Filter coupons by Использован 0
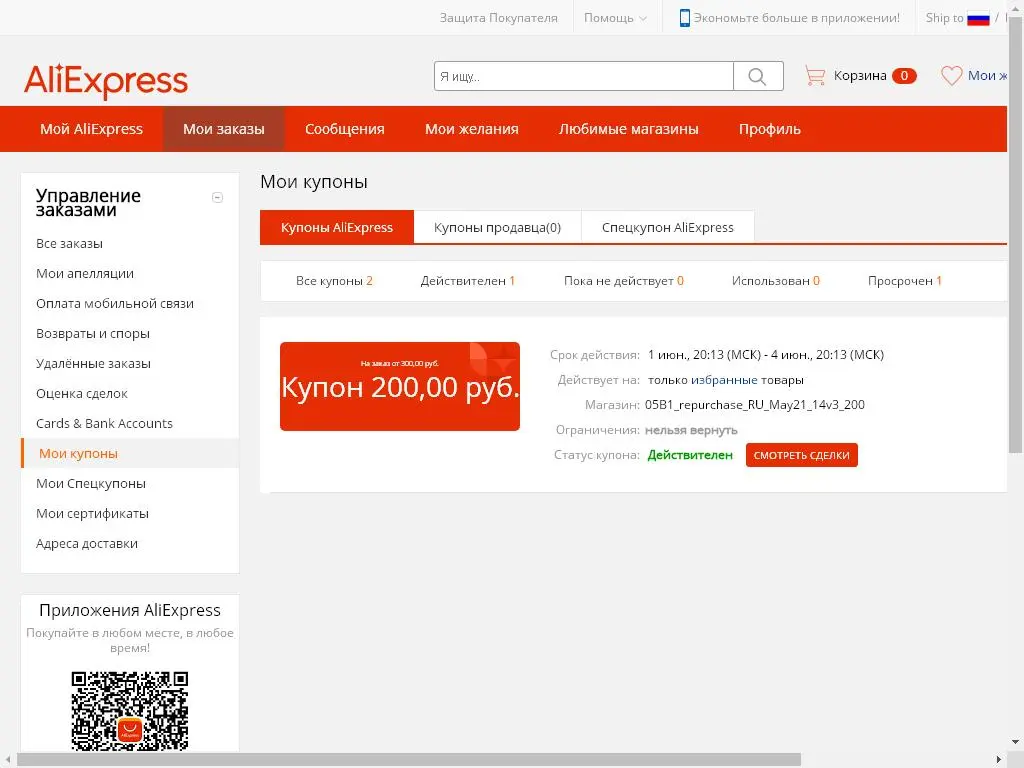This screenshot has width=1024, height=768. tap(776, 281)
